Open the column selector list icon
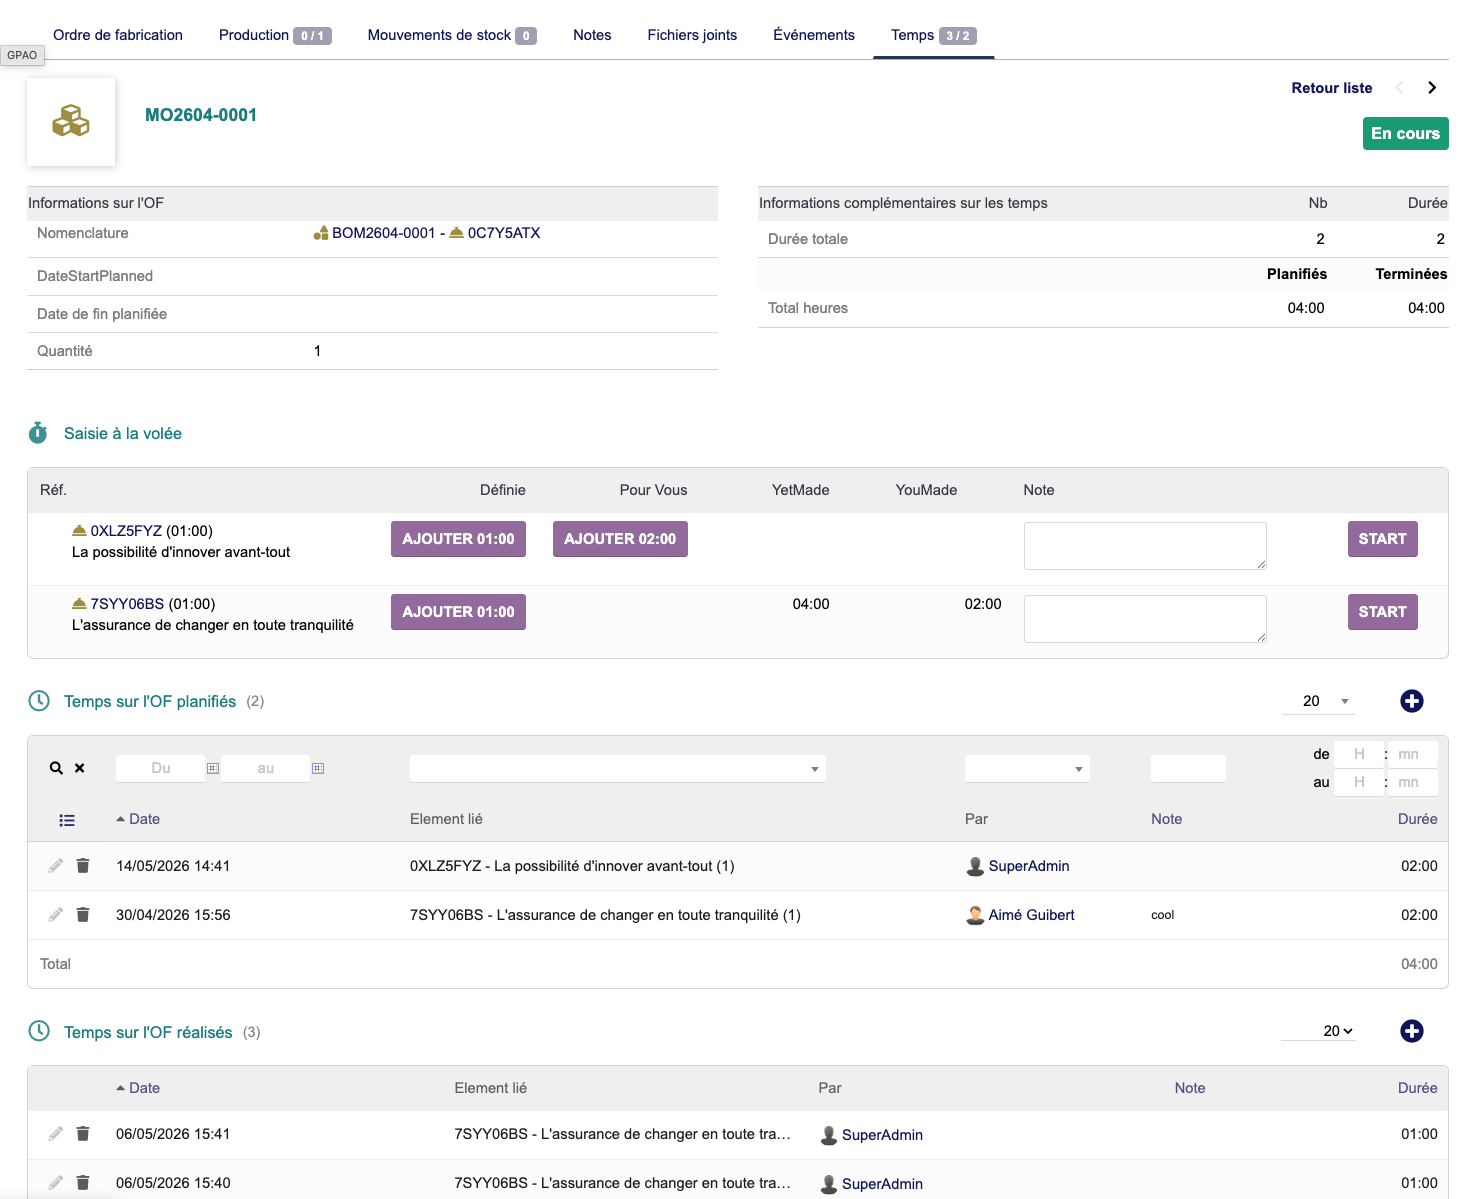1475x1199 pixels. [x=67, y=820]
